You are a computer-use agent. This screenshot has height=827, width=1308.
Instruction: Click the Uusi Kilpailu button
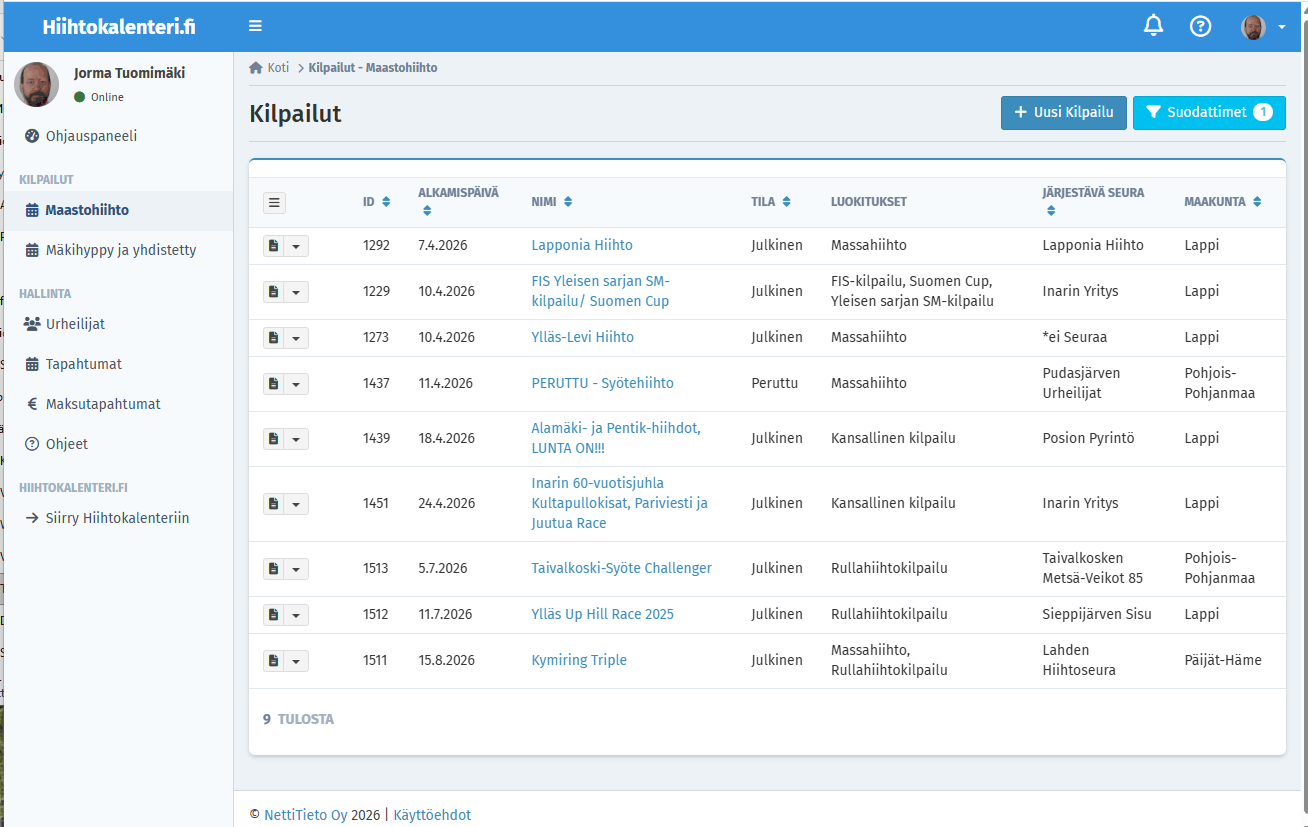[1064, 113]
